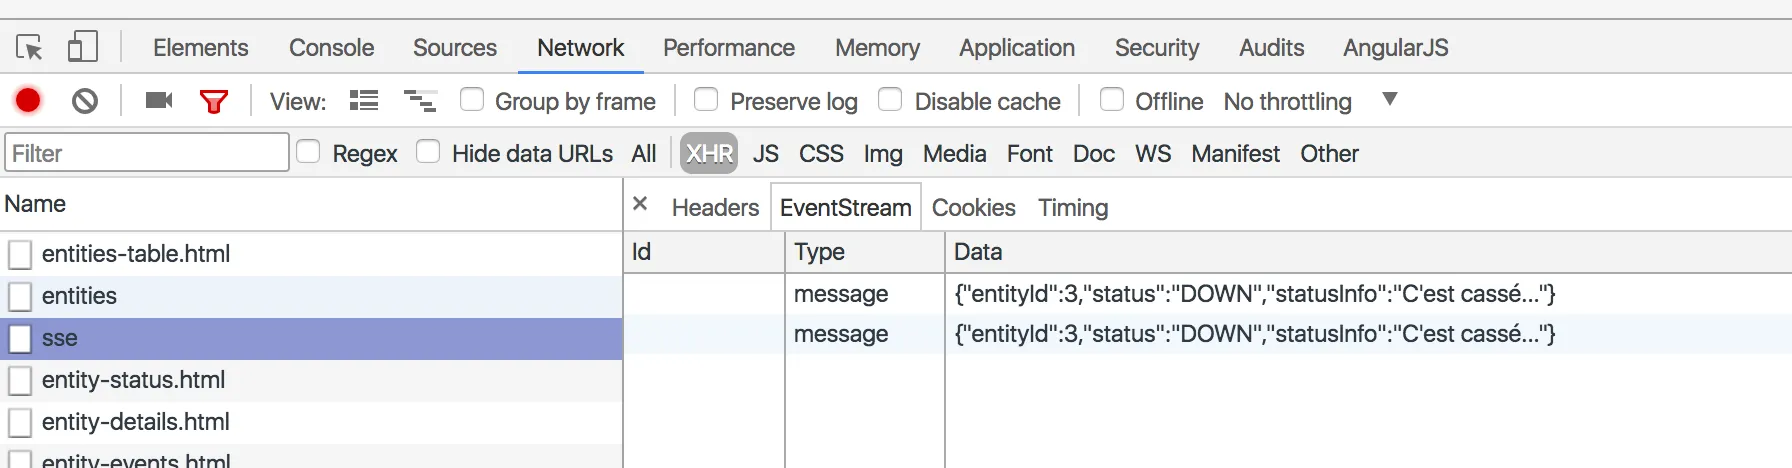Image resolution: width=1792 pixels, height=468 pixels.
Task: Open the Console panel tab
Action: tap(331, 47)
